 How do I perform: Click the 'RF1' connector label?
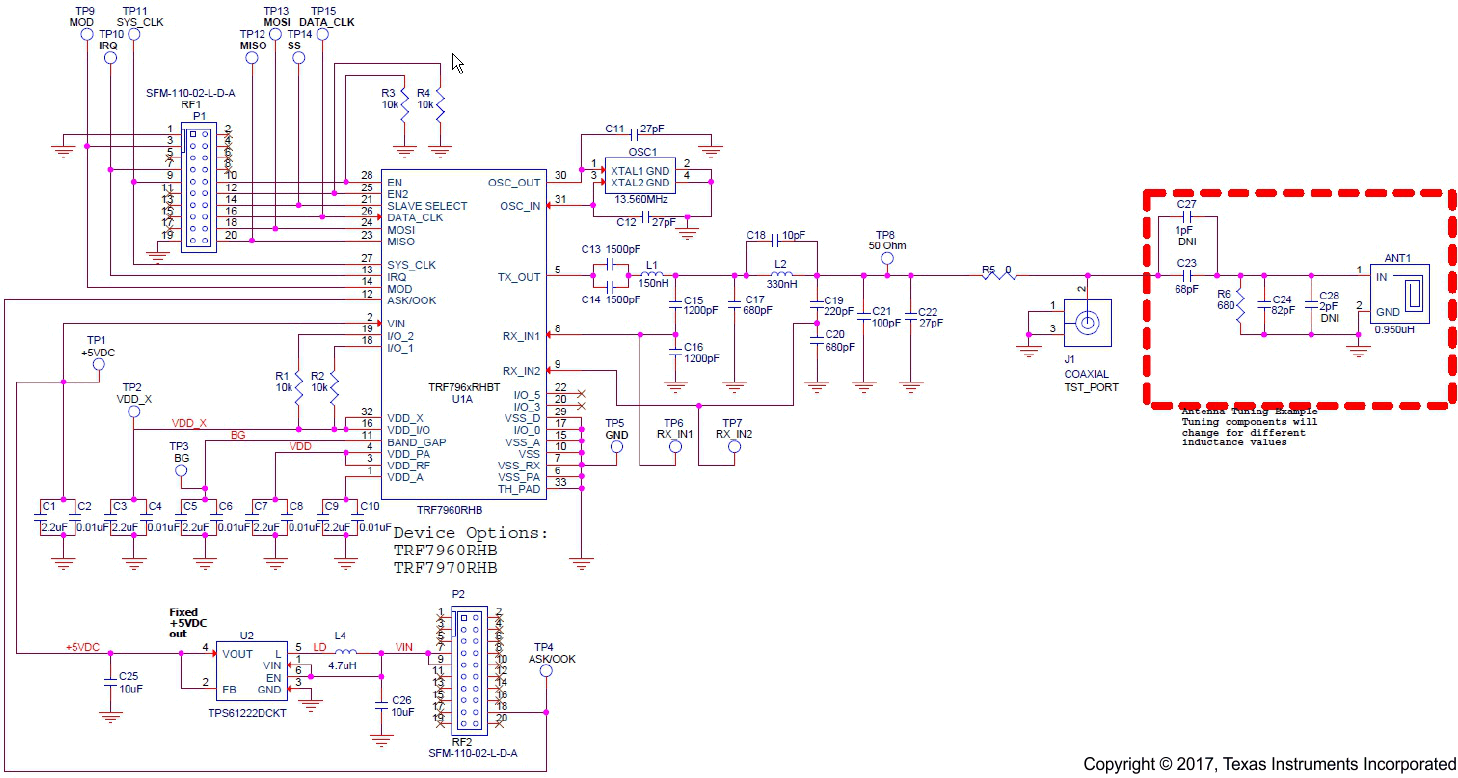pyautogui.click(x=191, y=104)
